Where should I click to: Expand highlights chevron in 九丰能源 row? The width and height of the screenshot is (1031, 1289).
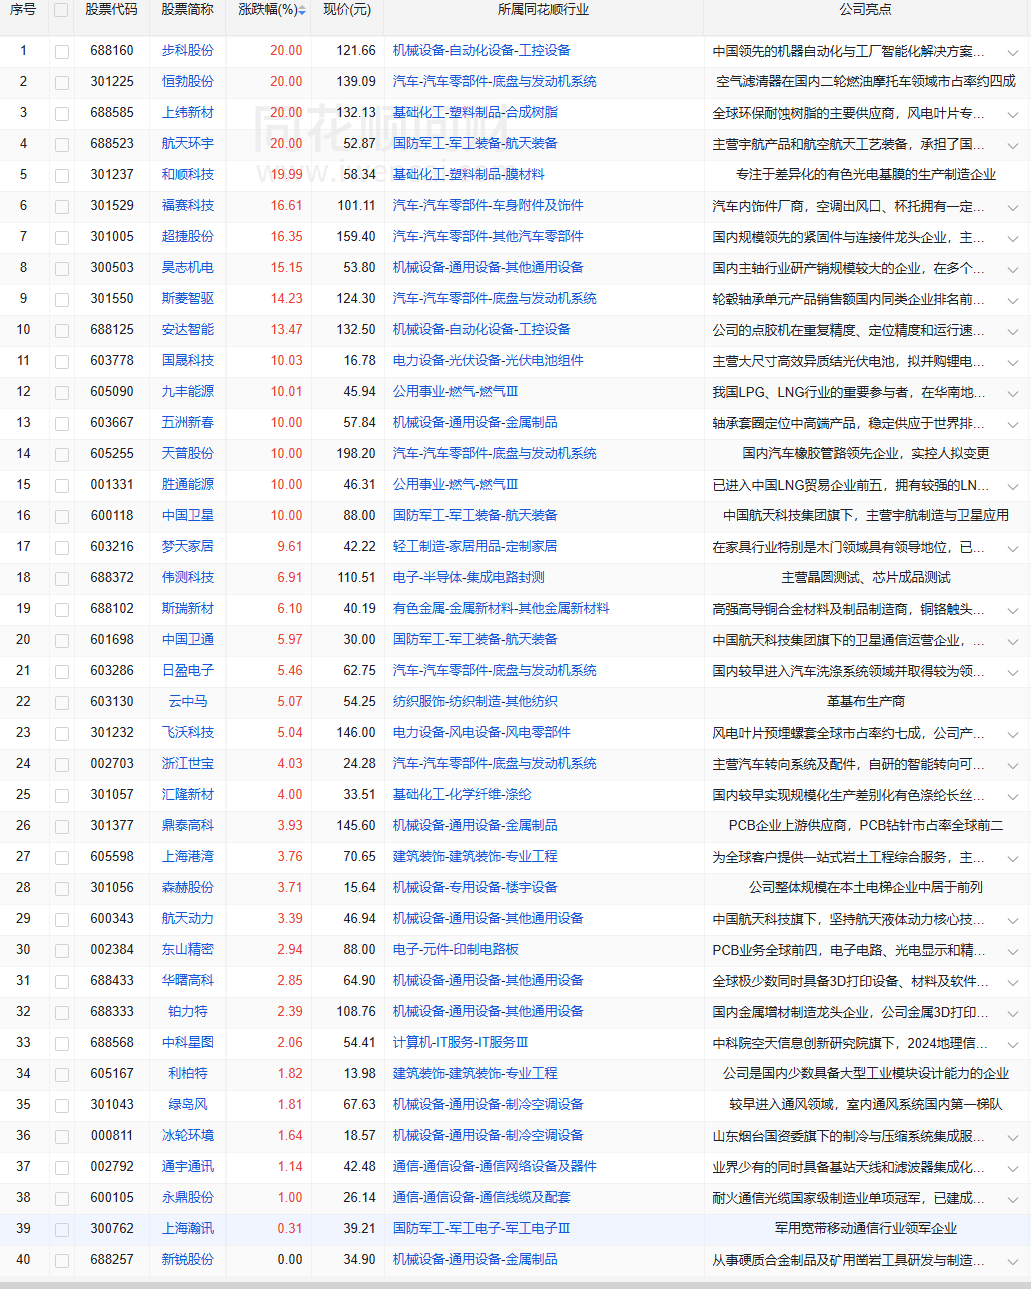[x=1012, y=393]
